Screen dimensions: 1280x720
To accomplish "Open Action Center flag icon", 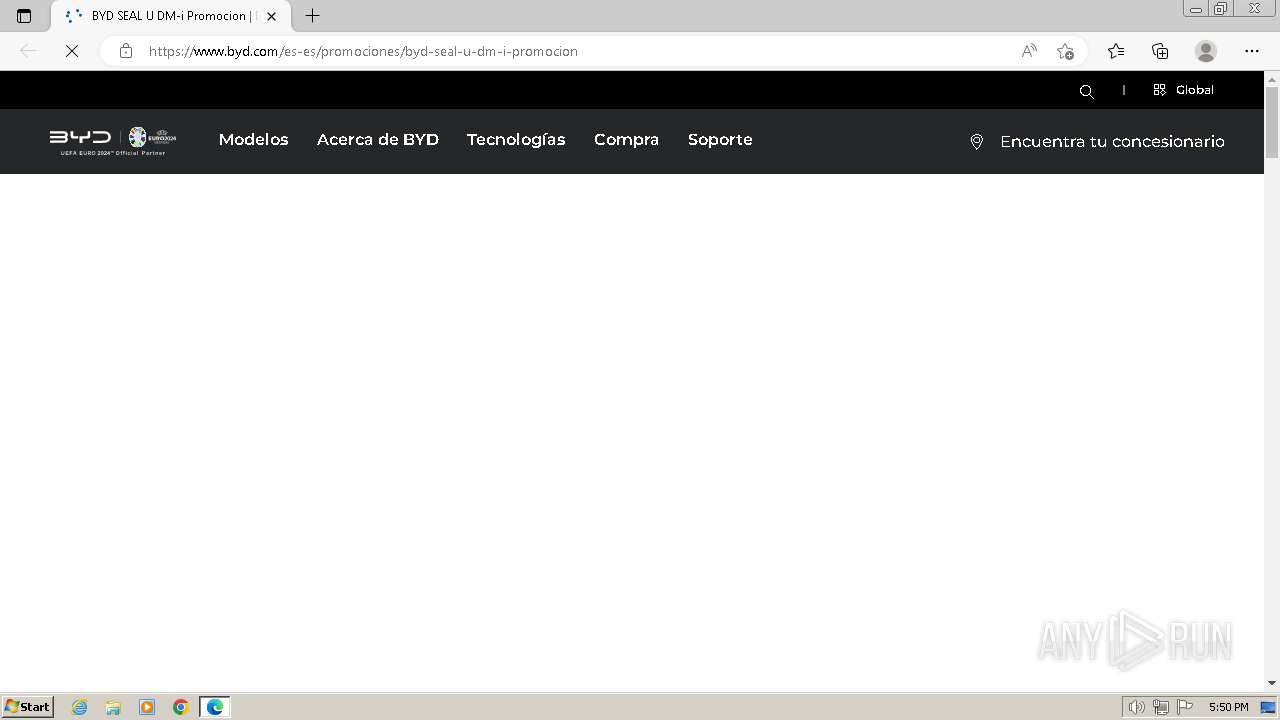I will tap(1185, 707).
